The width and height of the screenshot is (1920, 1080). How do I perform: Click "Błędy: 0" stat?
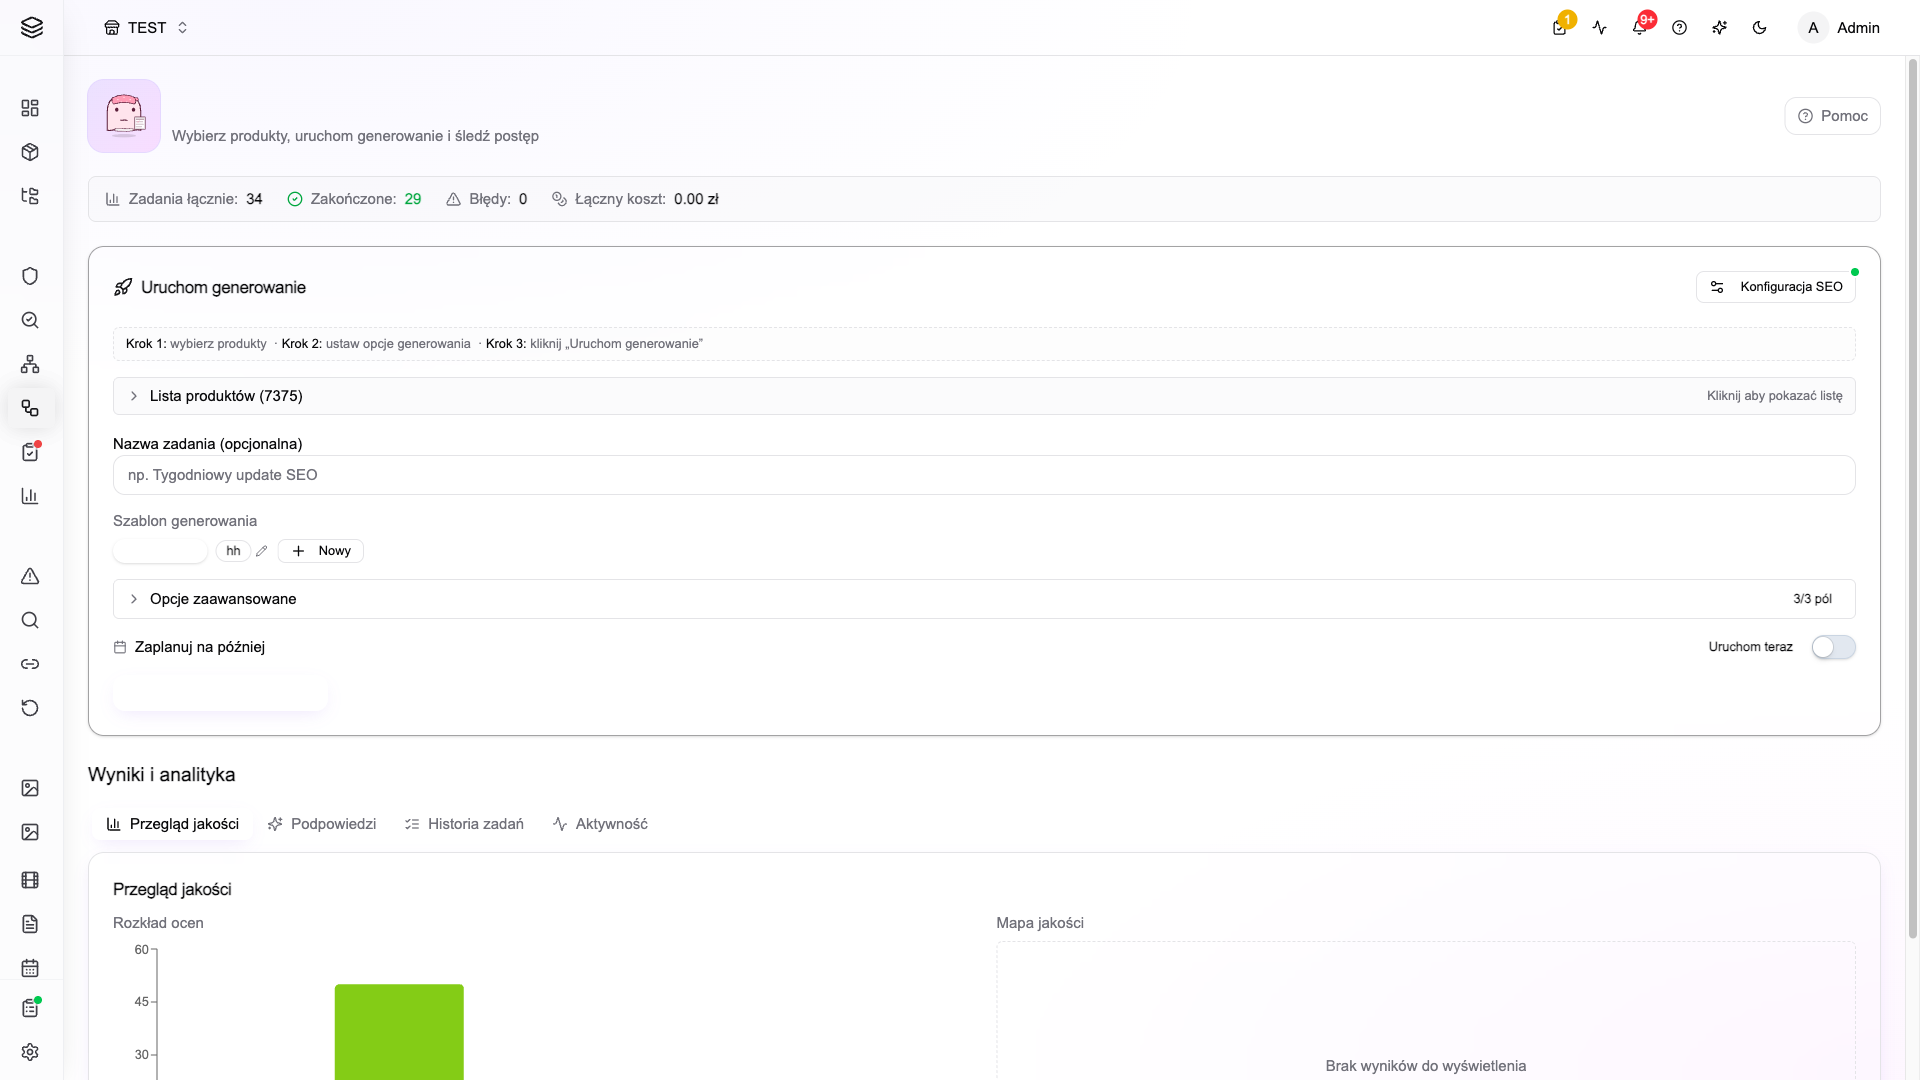[487, 199]
